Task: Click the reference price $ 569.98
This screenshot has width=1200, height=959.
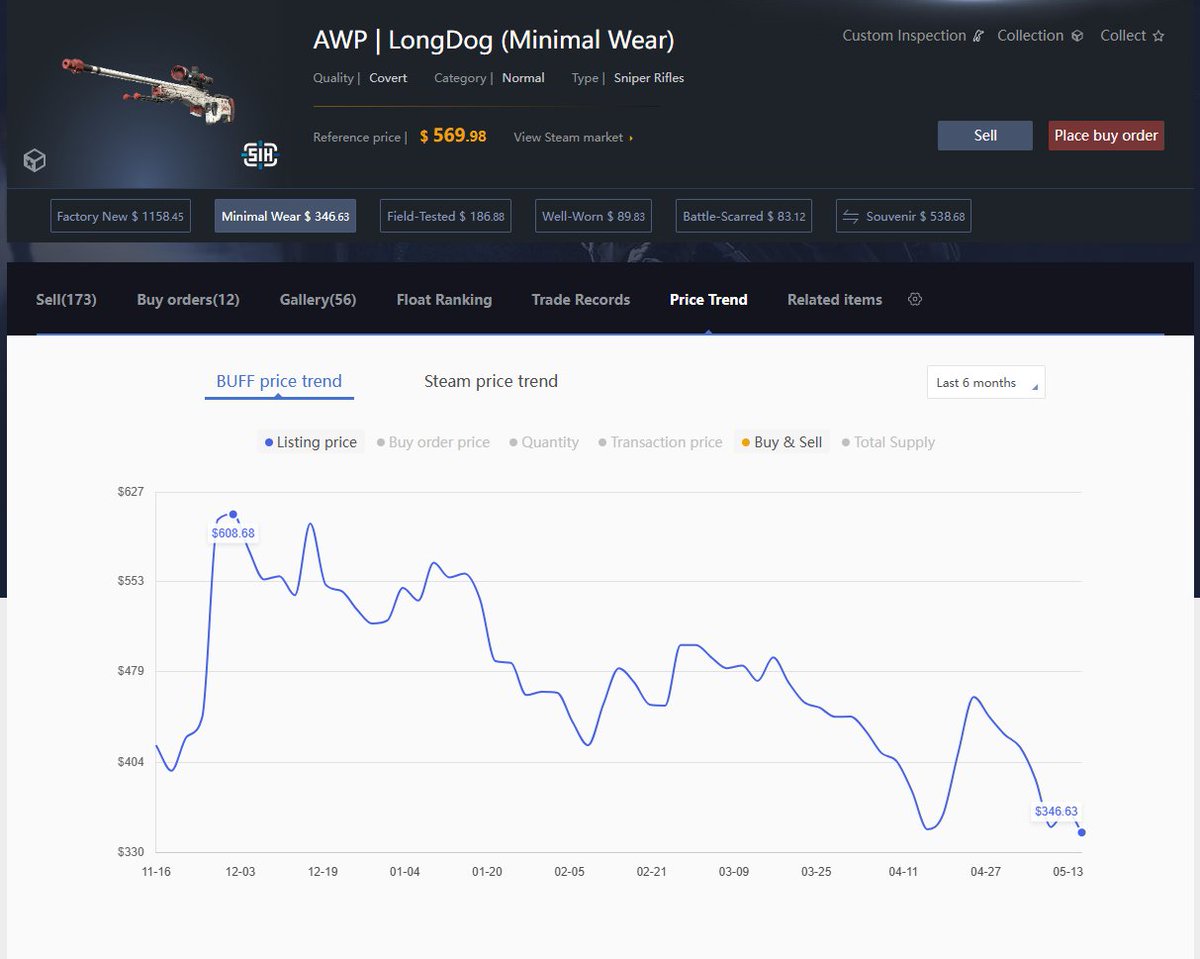Action: 453,135
